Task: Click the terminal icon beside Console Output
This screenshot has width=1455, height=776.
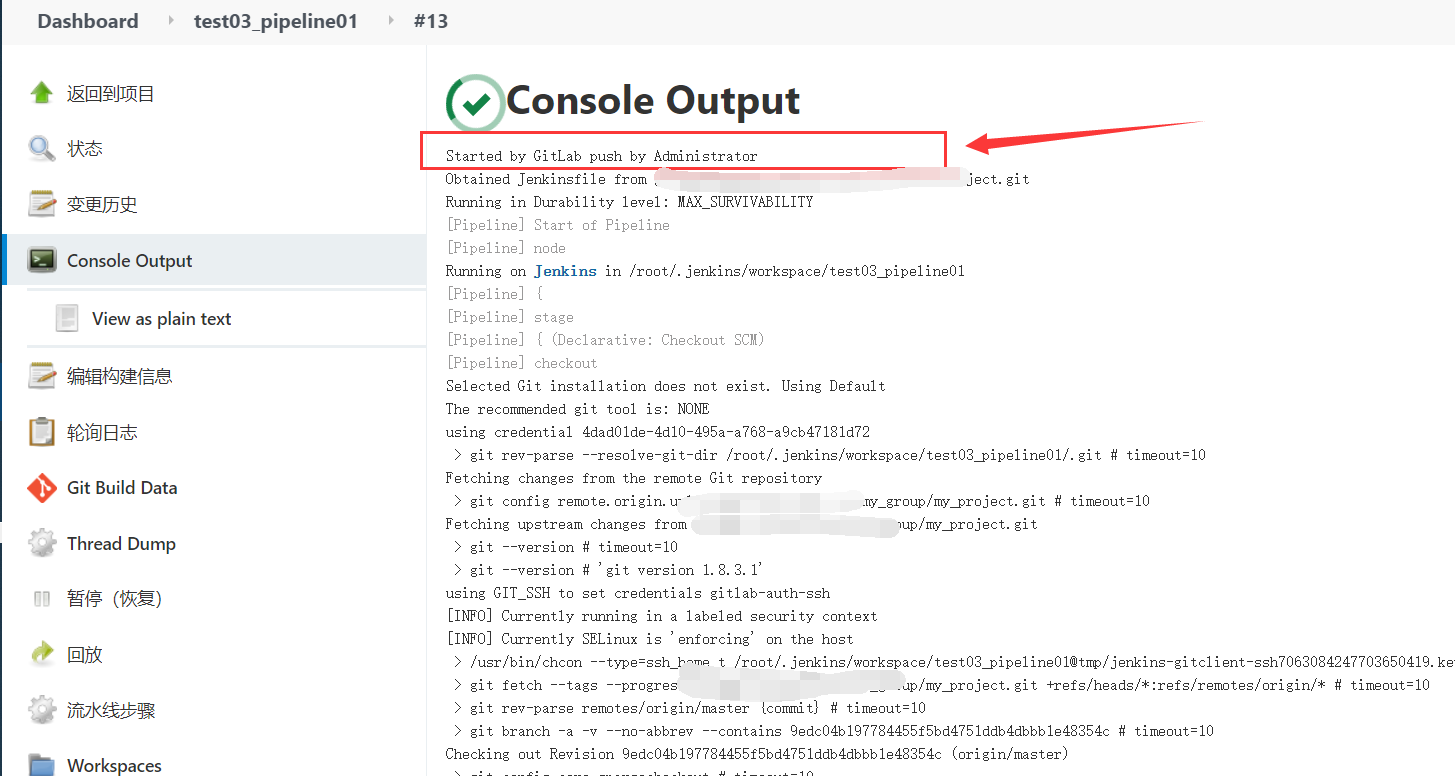Action: coord(41,260)
